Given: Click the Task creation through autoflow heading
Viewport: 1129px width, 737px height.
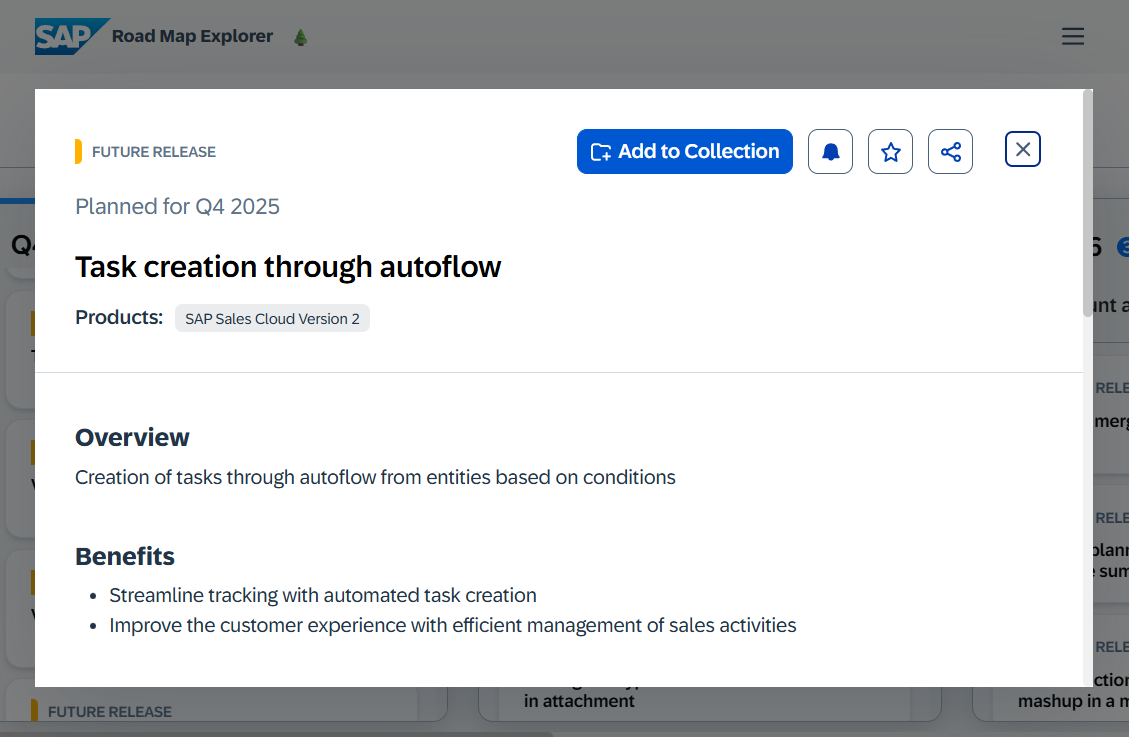Looking at the screenshot, I should coord(288,267).
